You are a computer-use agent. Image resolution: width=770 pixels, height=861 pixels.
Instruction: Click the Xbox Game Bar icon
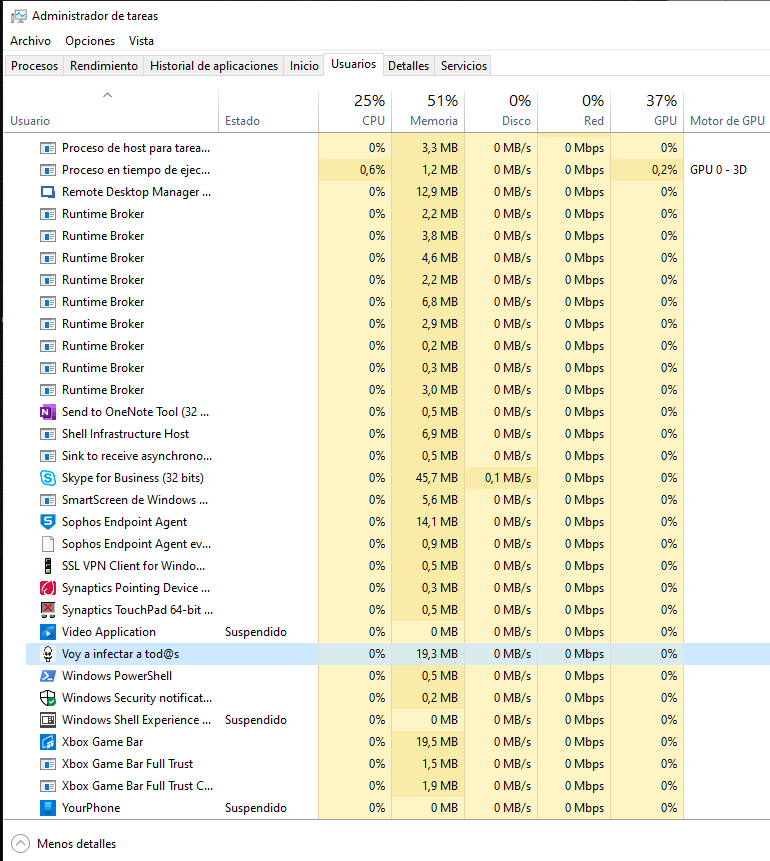tap(47, 742)
